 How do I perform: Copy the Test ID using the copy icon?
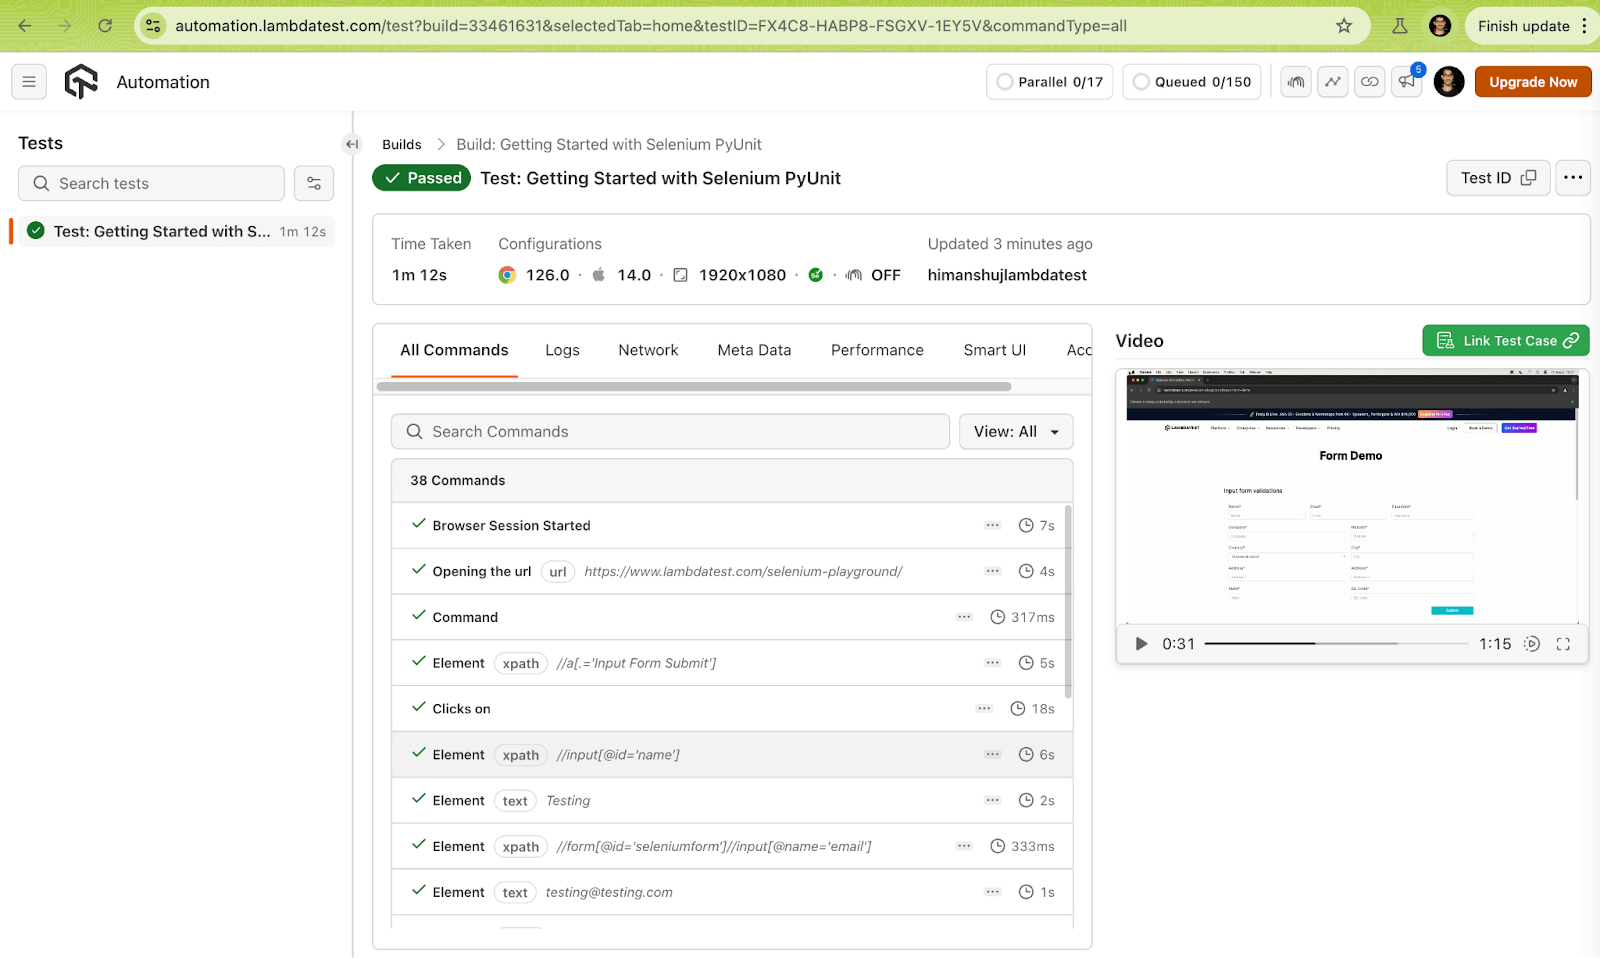[1527, 177]
